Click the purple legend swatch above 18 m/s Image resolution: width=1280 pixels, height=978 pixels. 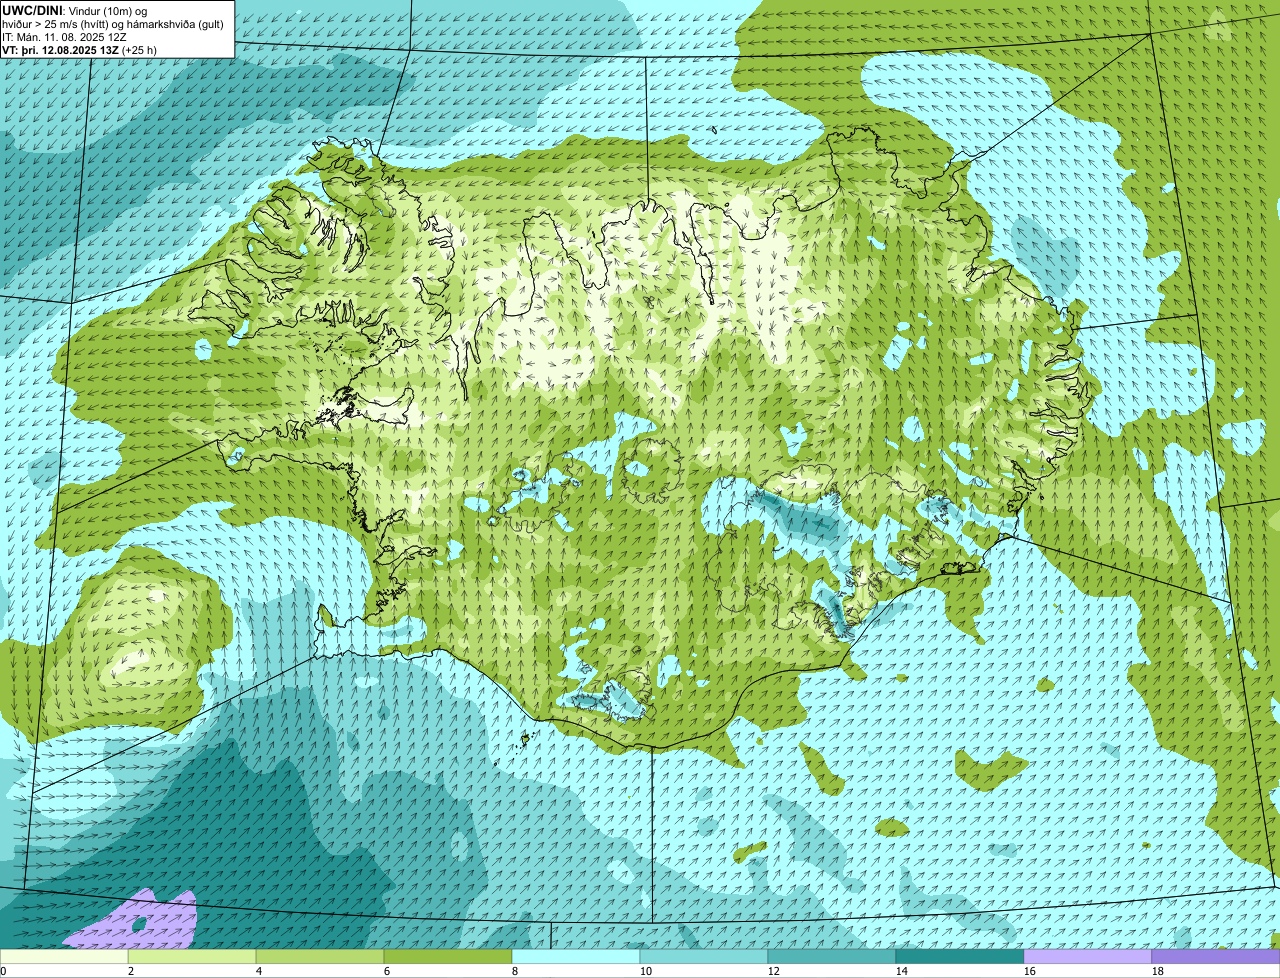coord(1216,957)
